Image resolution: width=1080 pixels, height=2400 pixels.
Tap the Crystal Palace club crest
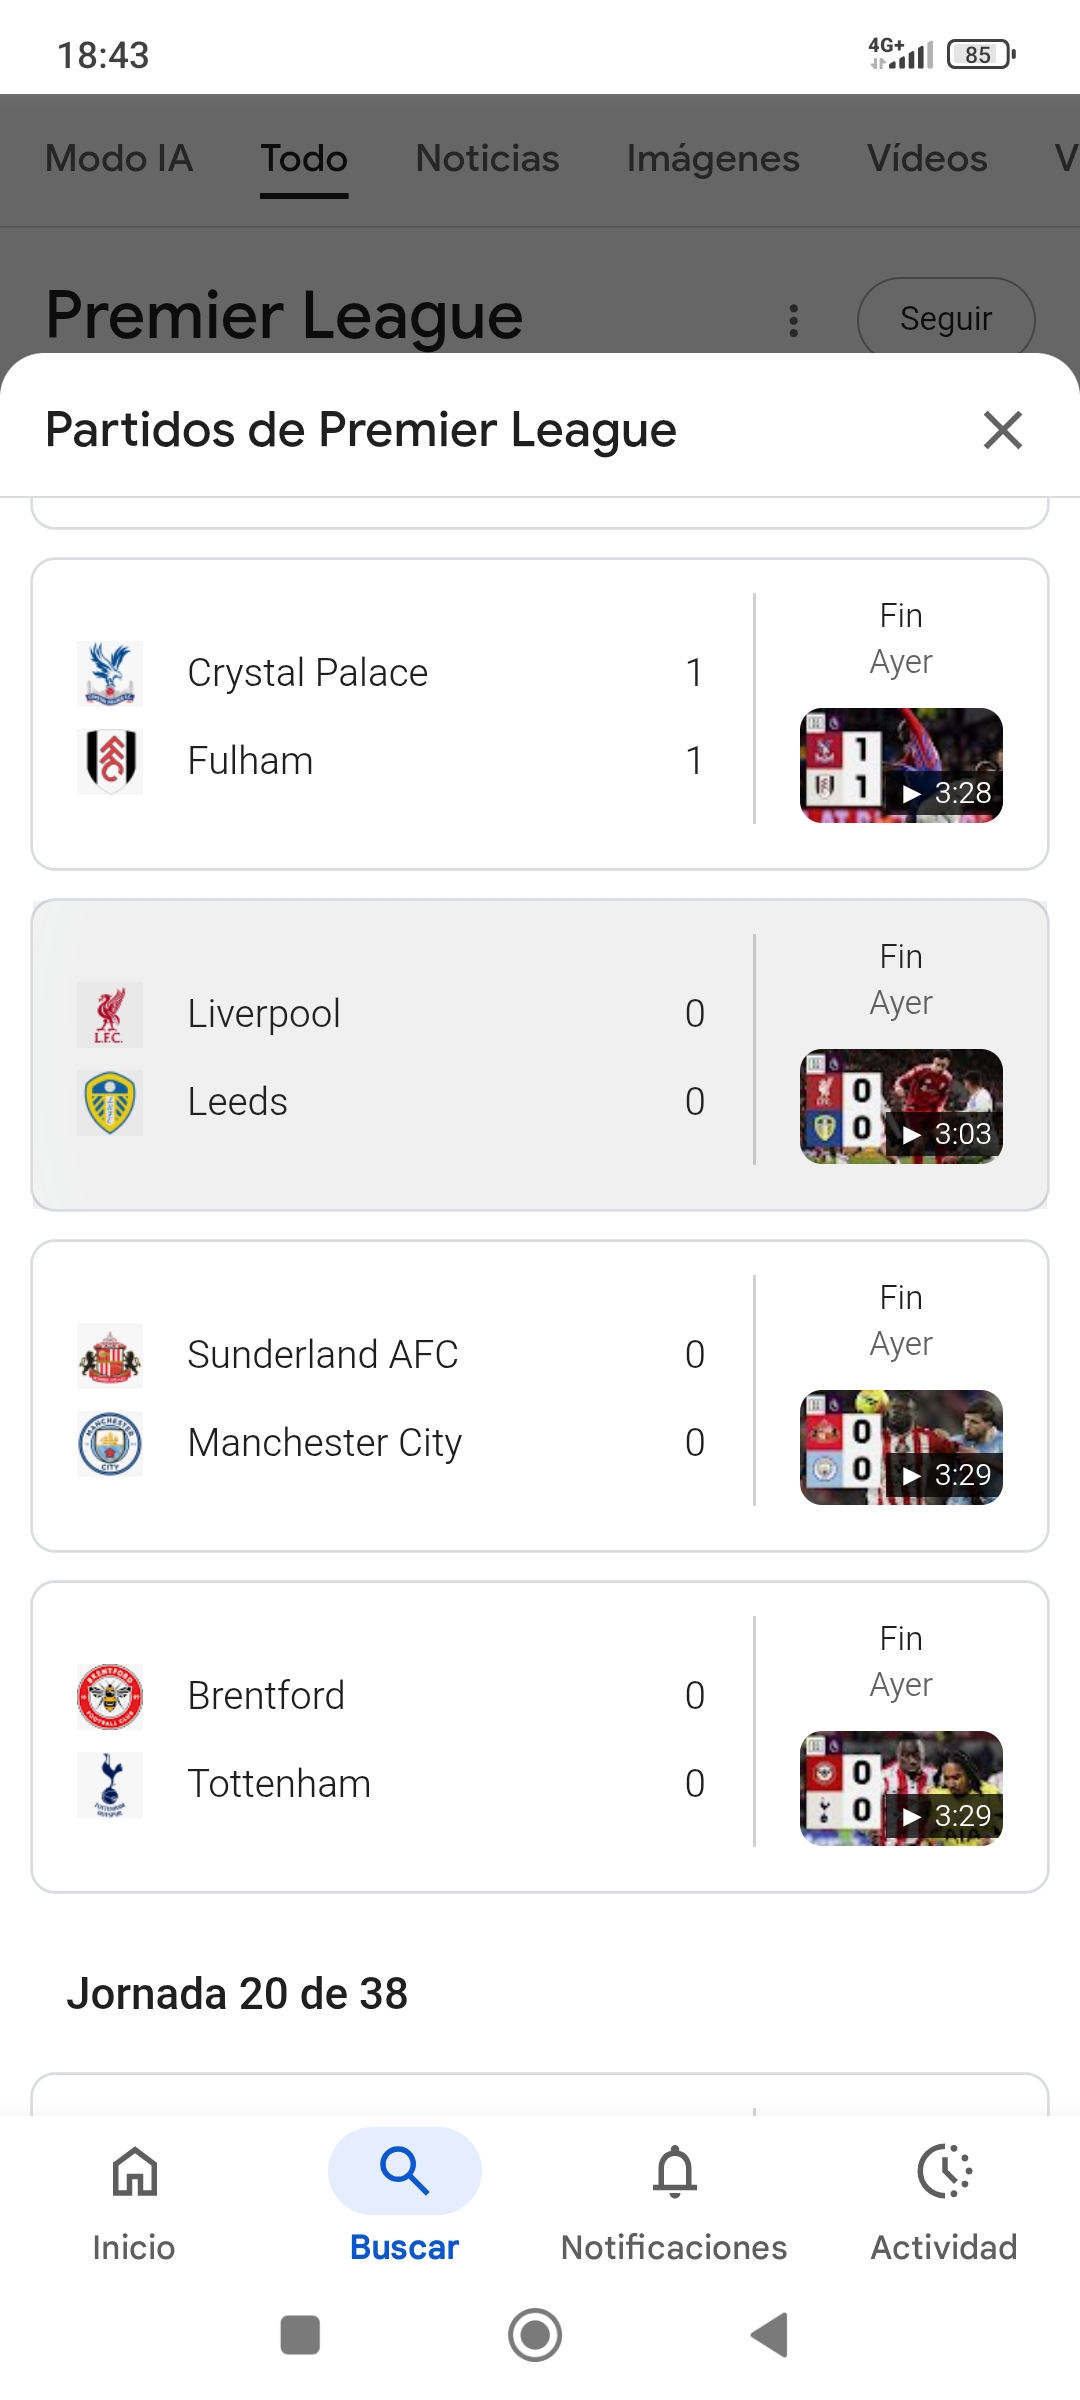pos(110,673)
